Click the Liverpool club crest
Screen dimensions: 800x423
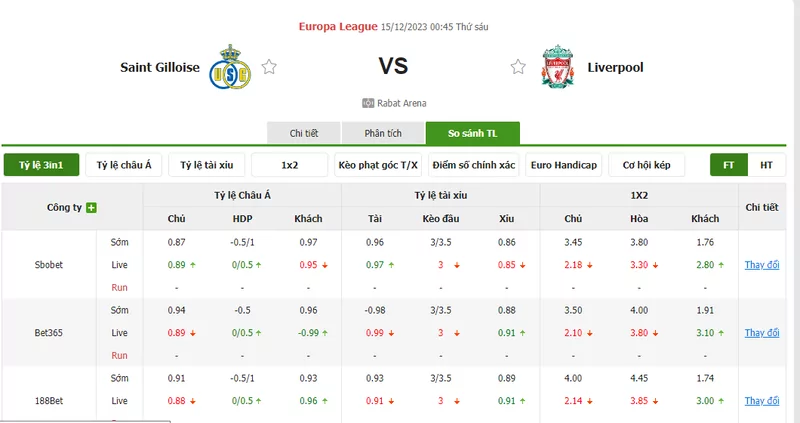[x=558, y=67]
